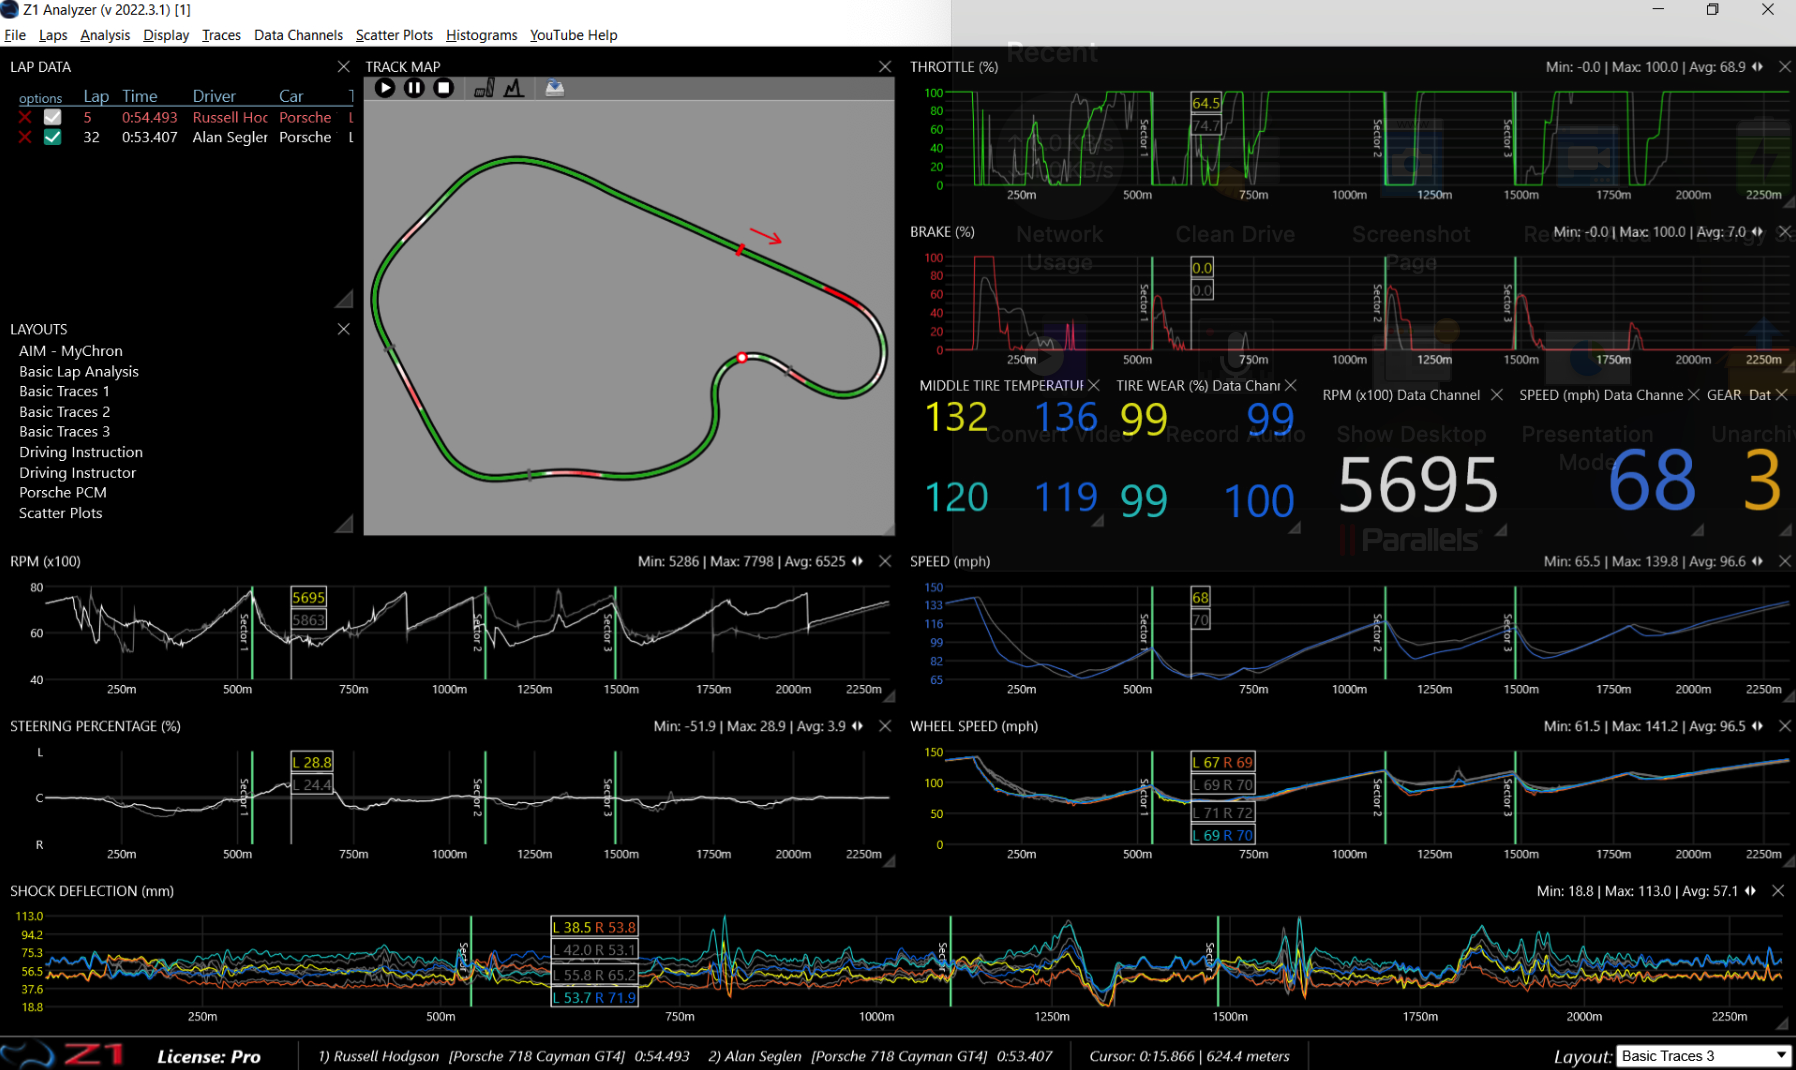Screen dimensions: 1796x1070
Task: Play the track map lap animation
Action: pyautogui.click(x=385, y=88)
